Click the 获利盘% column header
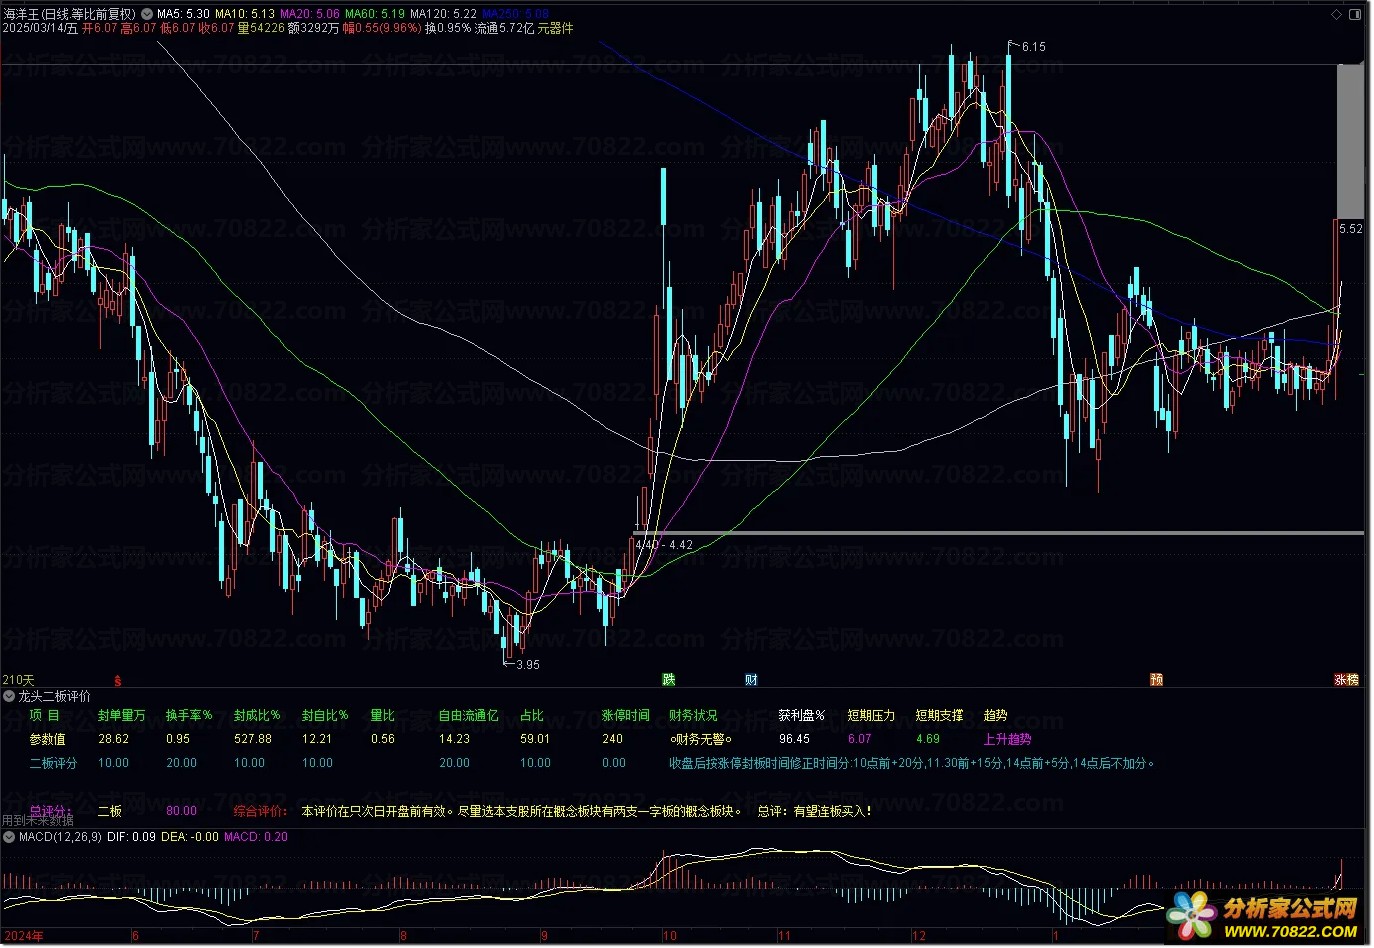 (802, 716)
